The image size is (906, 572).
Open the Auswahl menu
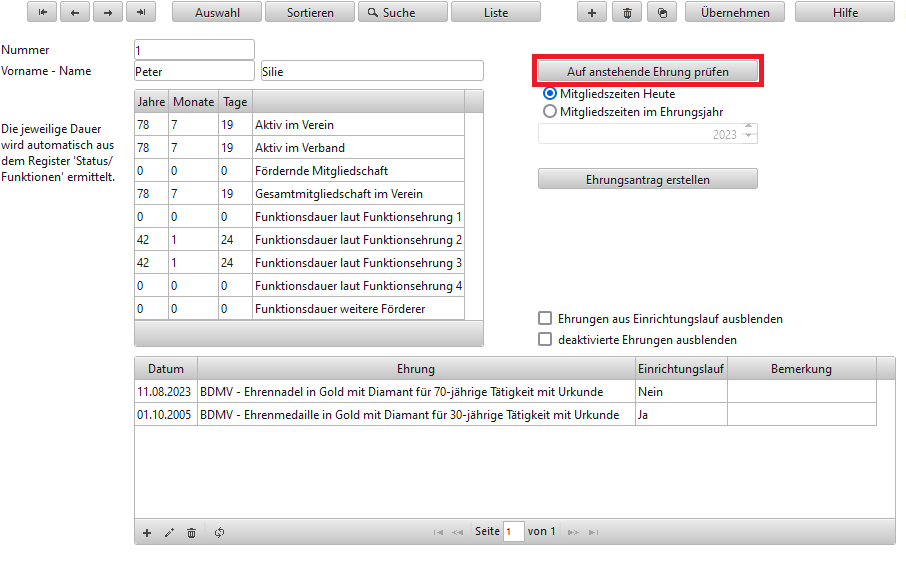[217, 13]
